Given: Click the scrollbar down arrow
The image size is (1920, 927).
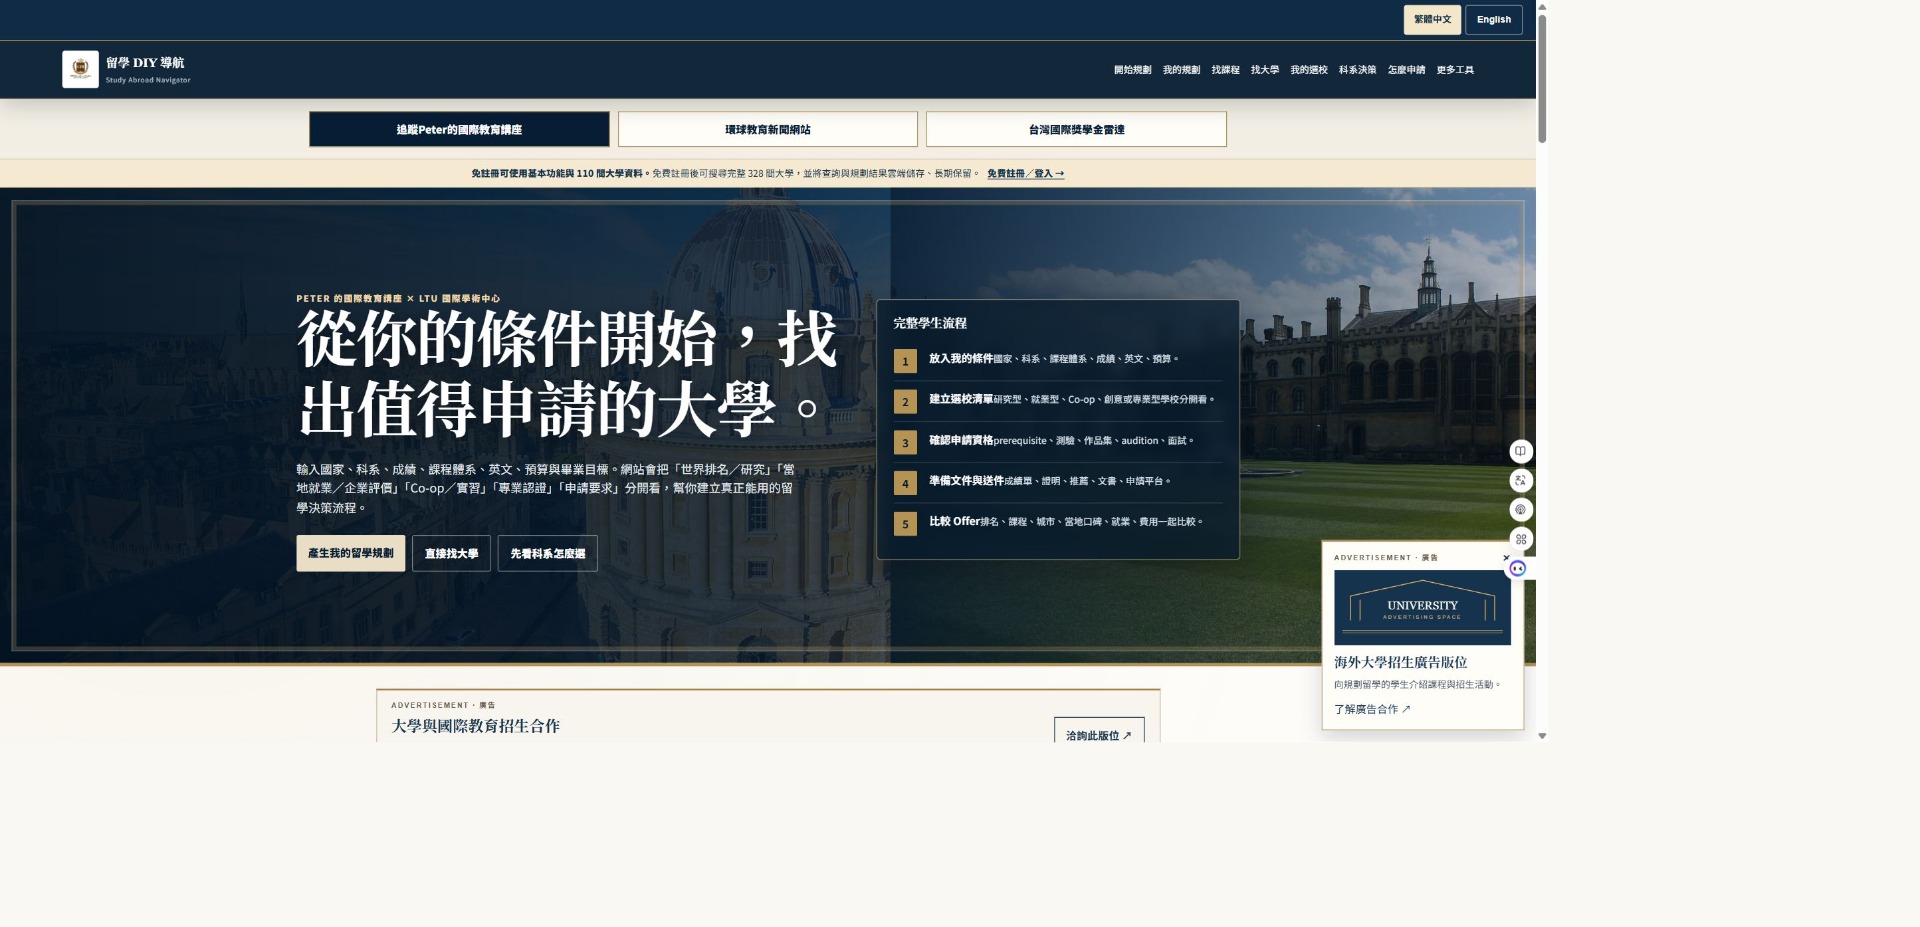Looking at the screenshot, I should click(x=1542, y=736).
